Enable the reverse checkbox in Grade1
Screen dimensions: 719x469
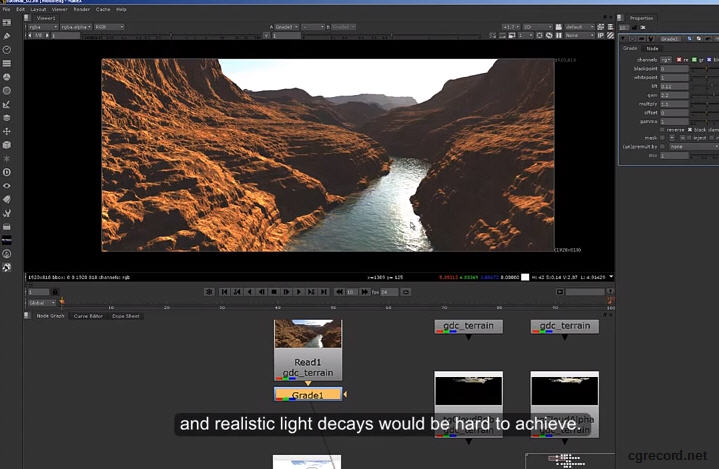[662, 130]
